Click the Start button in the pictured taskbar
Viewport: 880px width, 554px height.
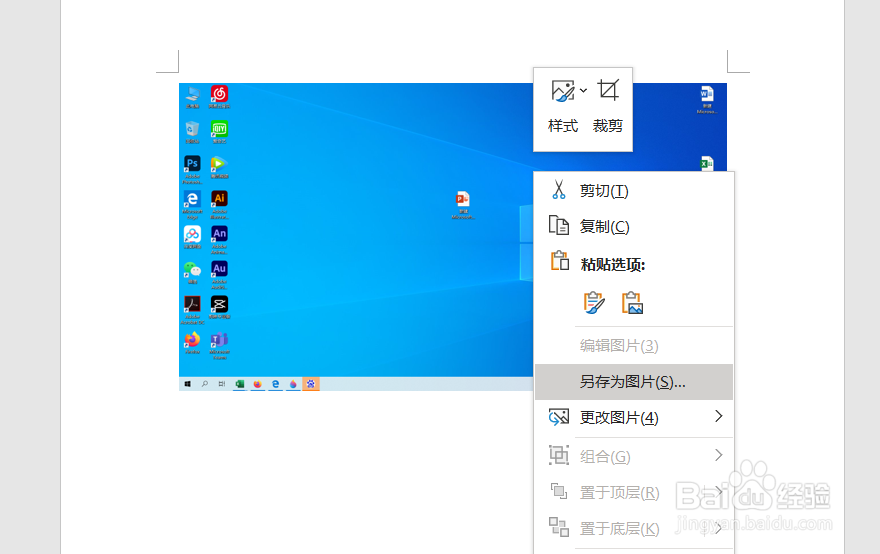(x=187, y=384)
